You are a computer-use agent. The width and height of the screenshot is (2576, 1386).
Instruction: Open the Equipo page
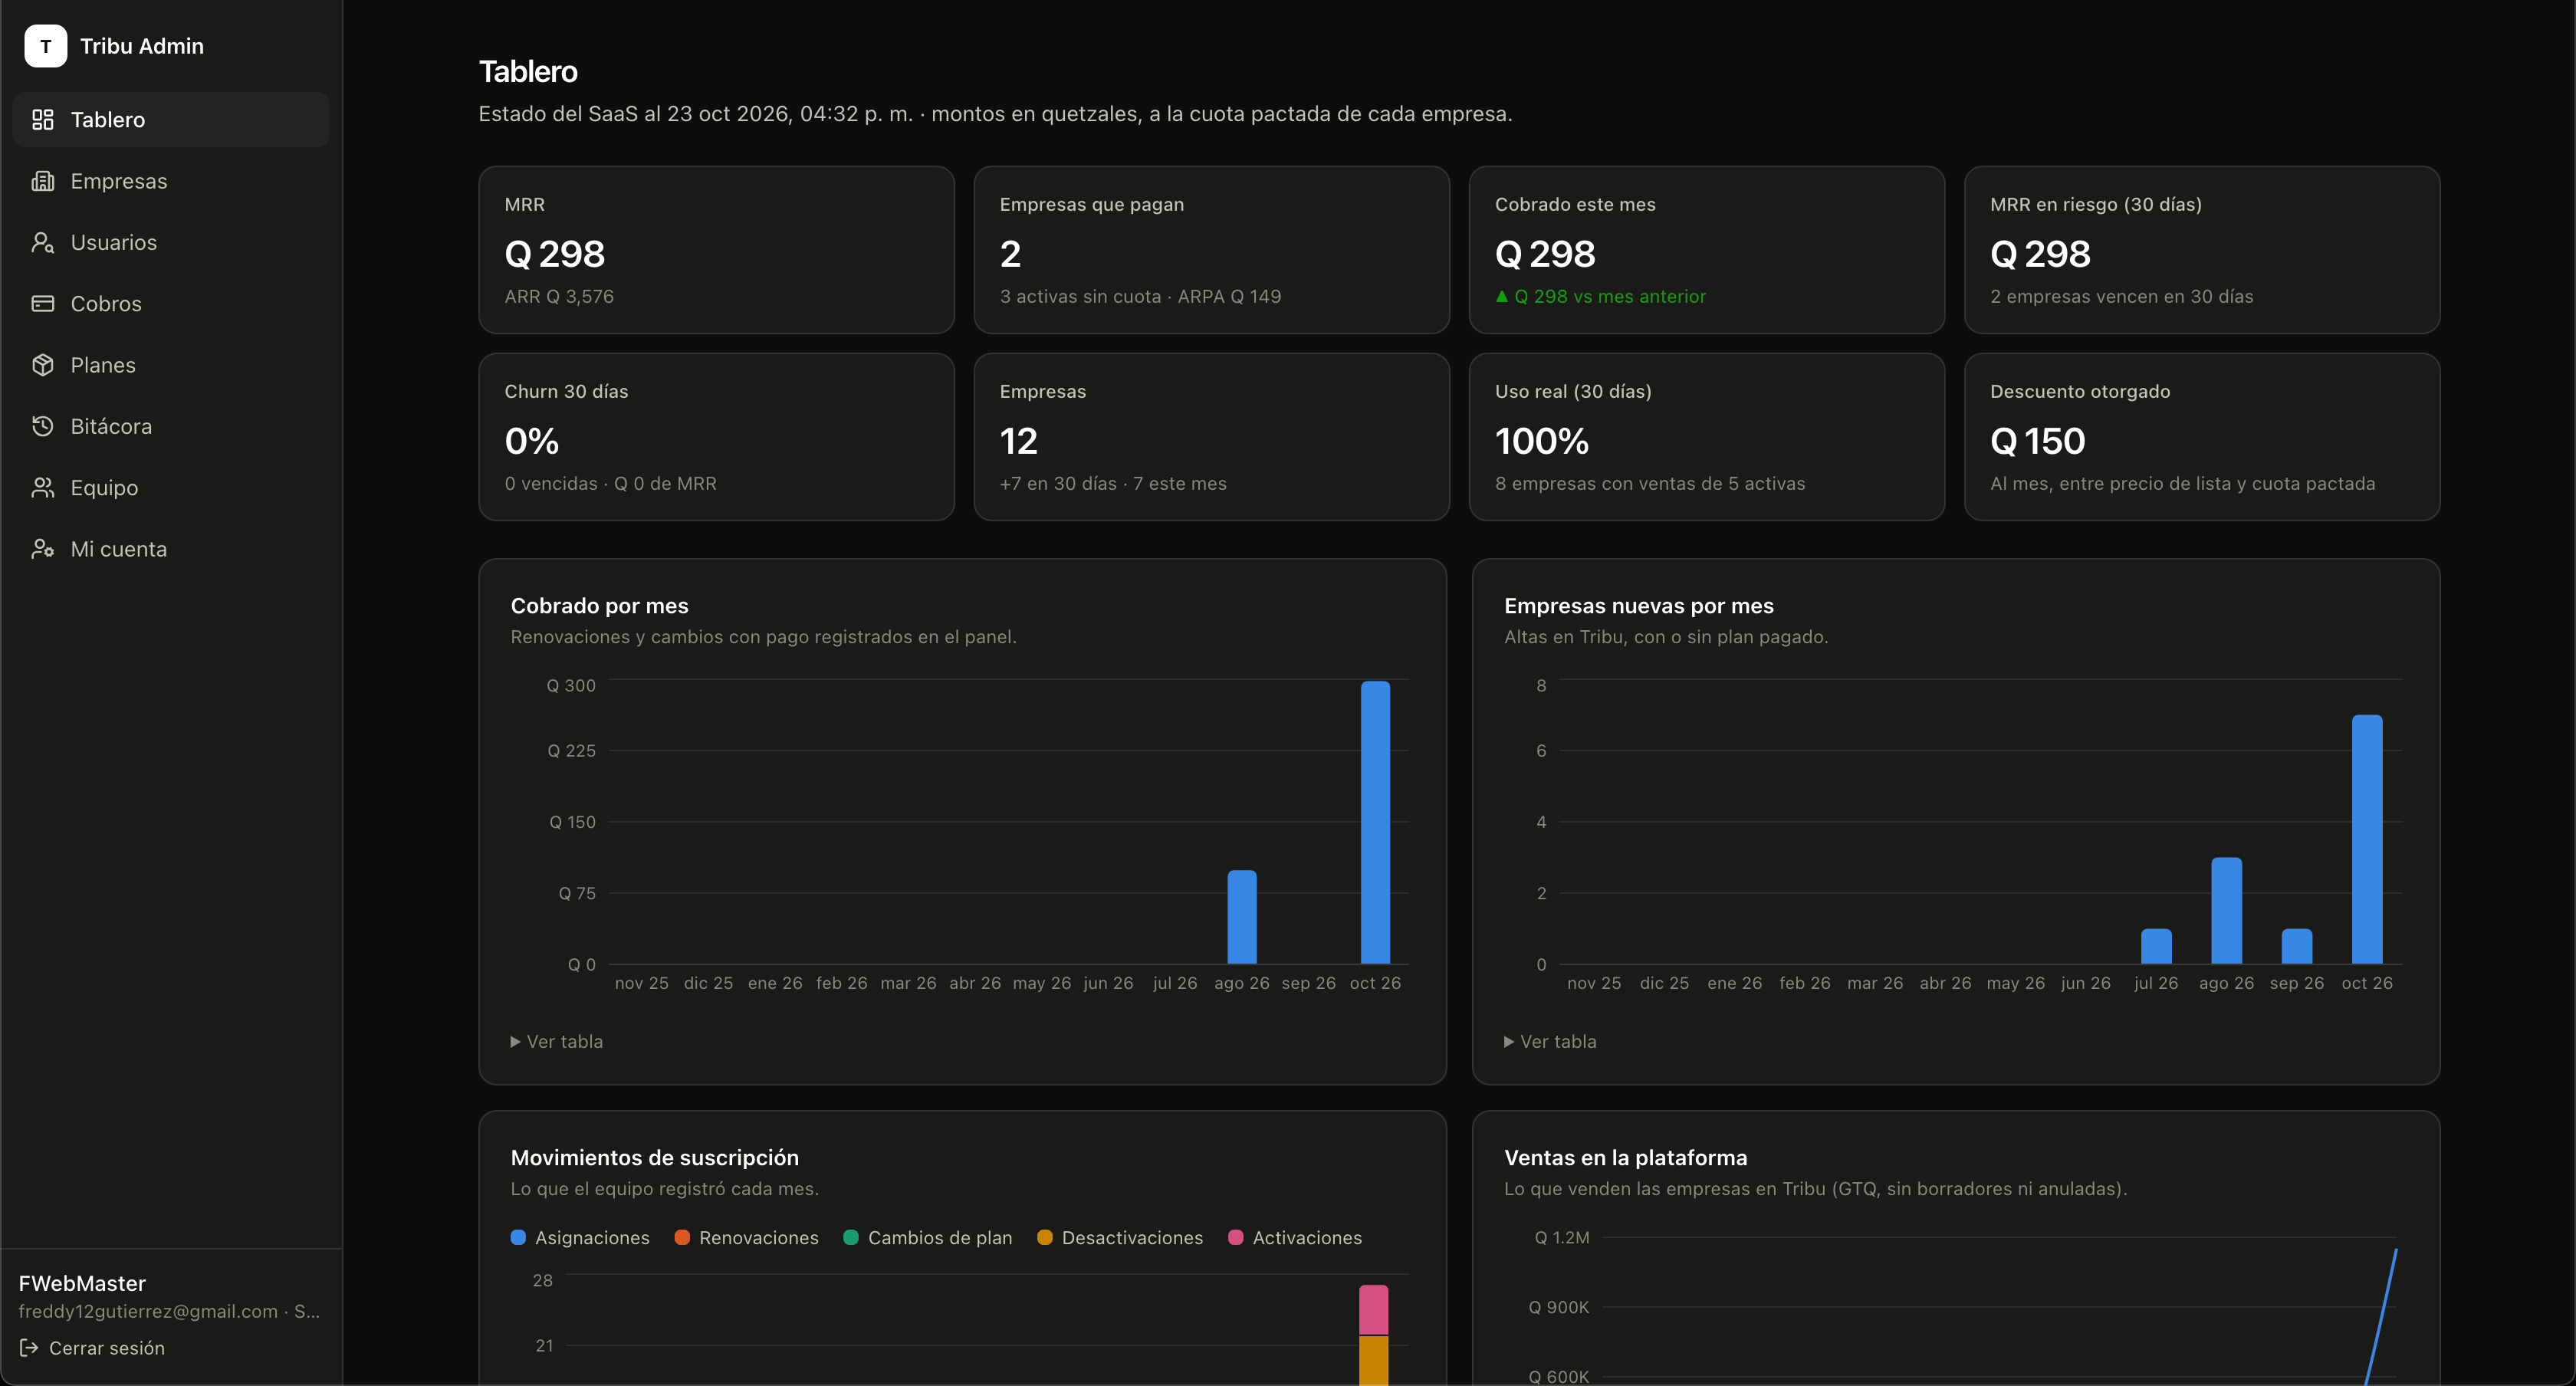click(171, 487)
